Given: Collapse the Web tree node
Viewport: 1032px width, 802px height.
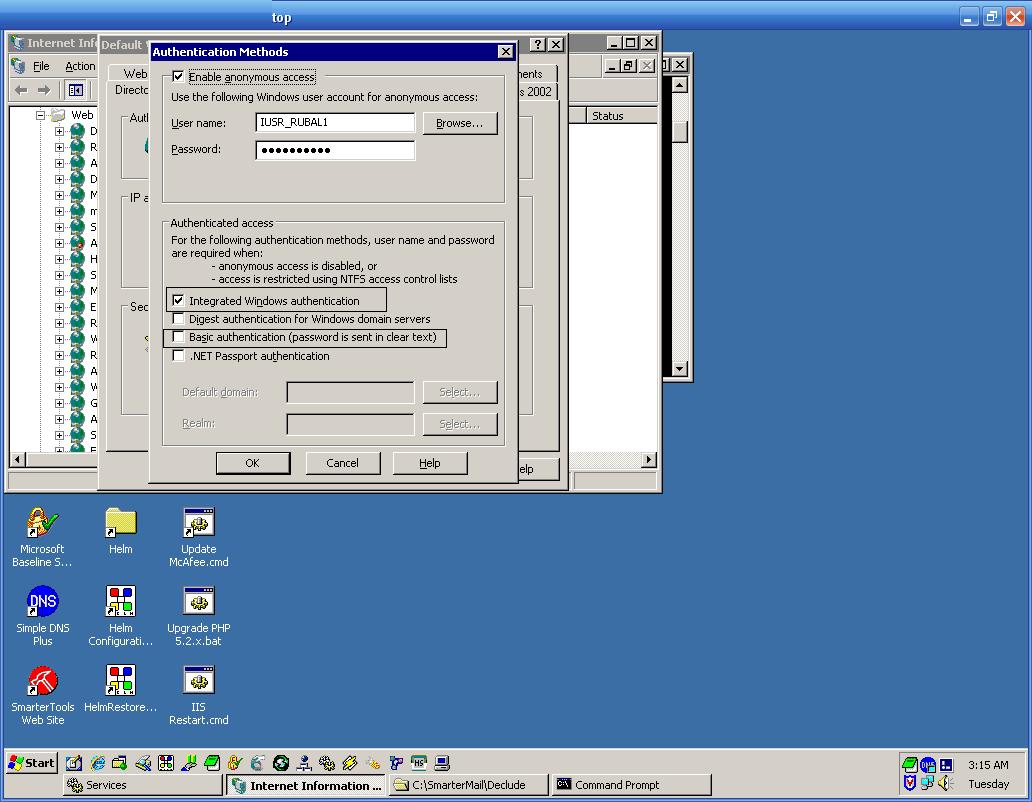Looking at the screenshot, I should click(x=40, y=114).
